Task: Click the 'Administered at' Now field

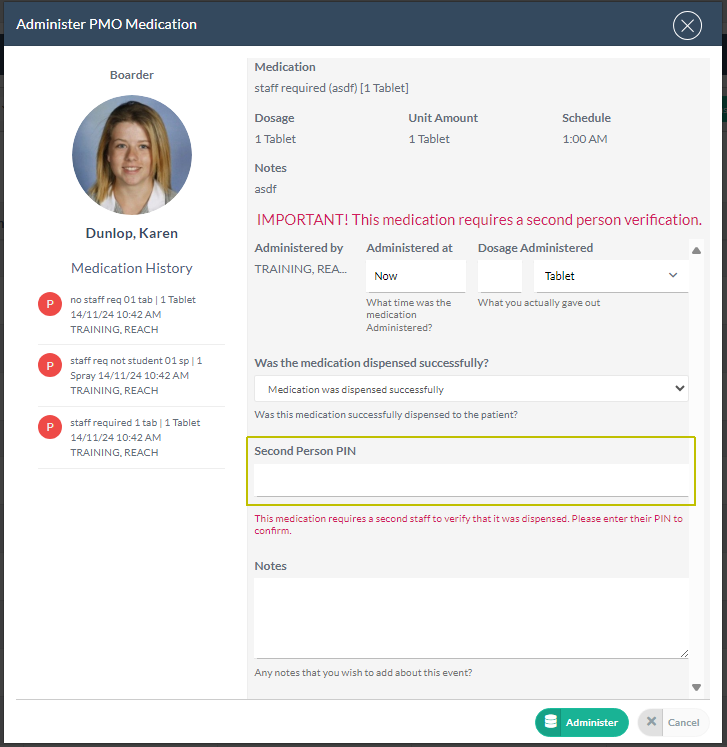Action: [415, 276]
